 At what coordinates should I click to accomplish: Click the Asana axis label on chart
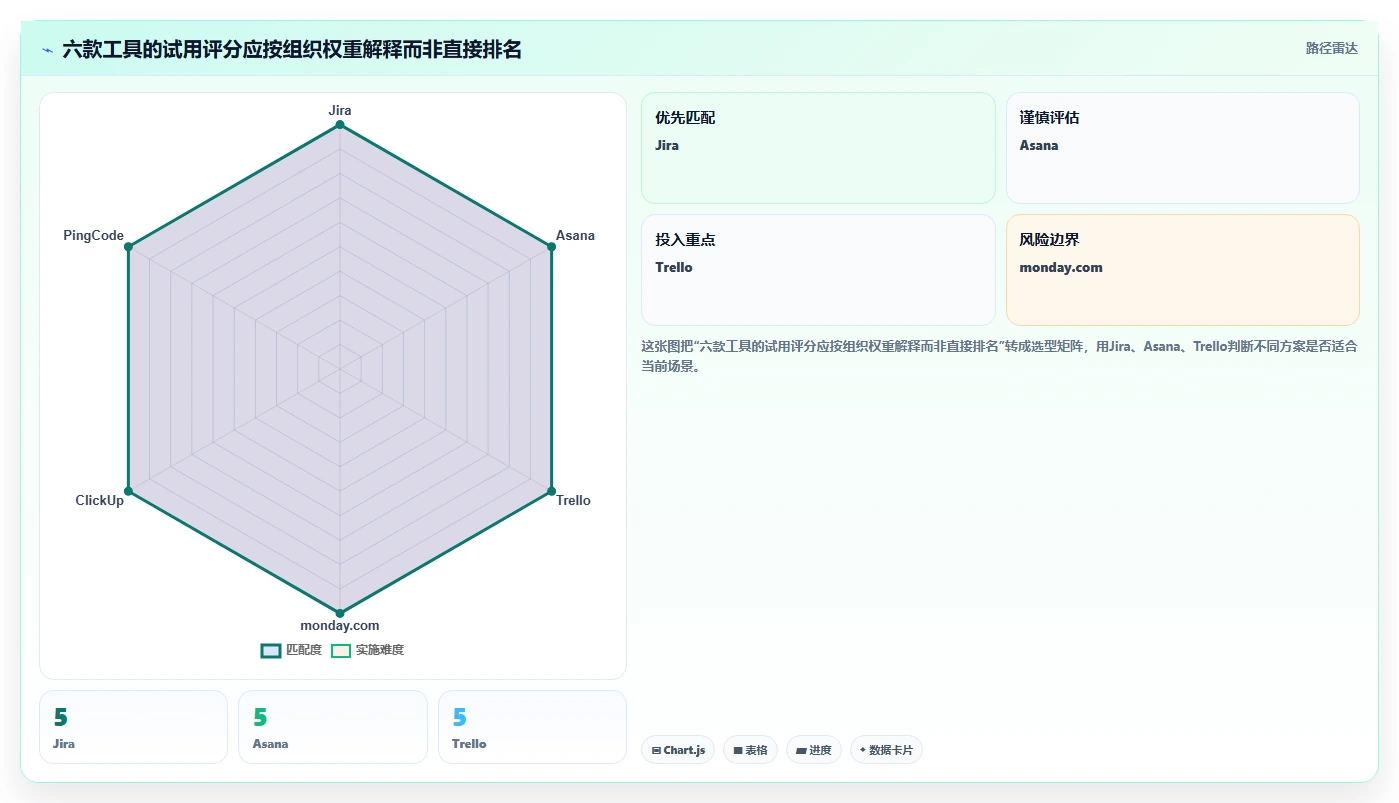pyautogui.click(x=575, y=236)
